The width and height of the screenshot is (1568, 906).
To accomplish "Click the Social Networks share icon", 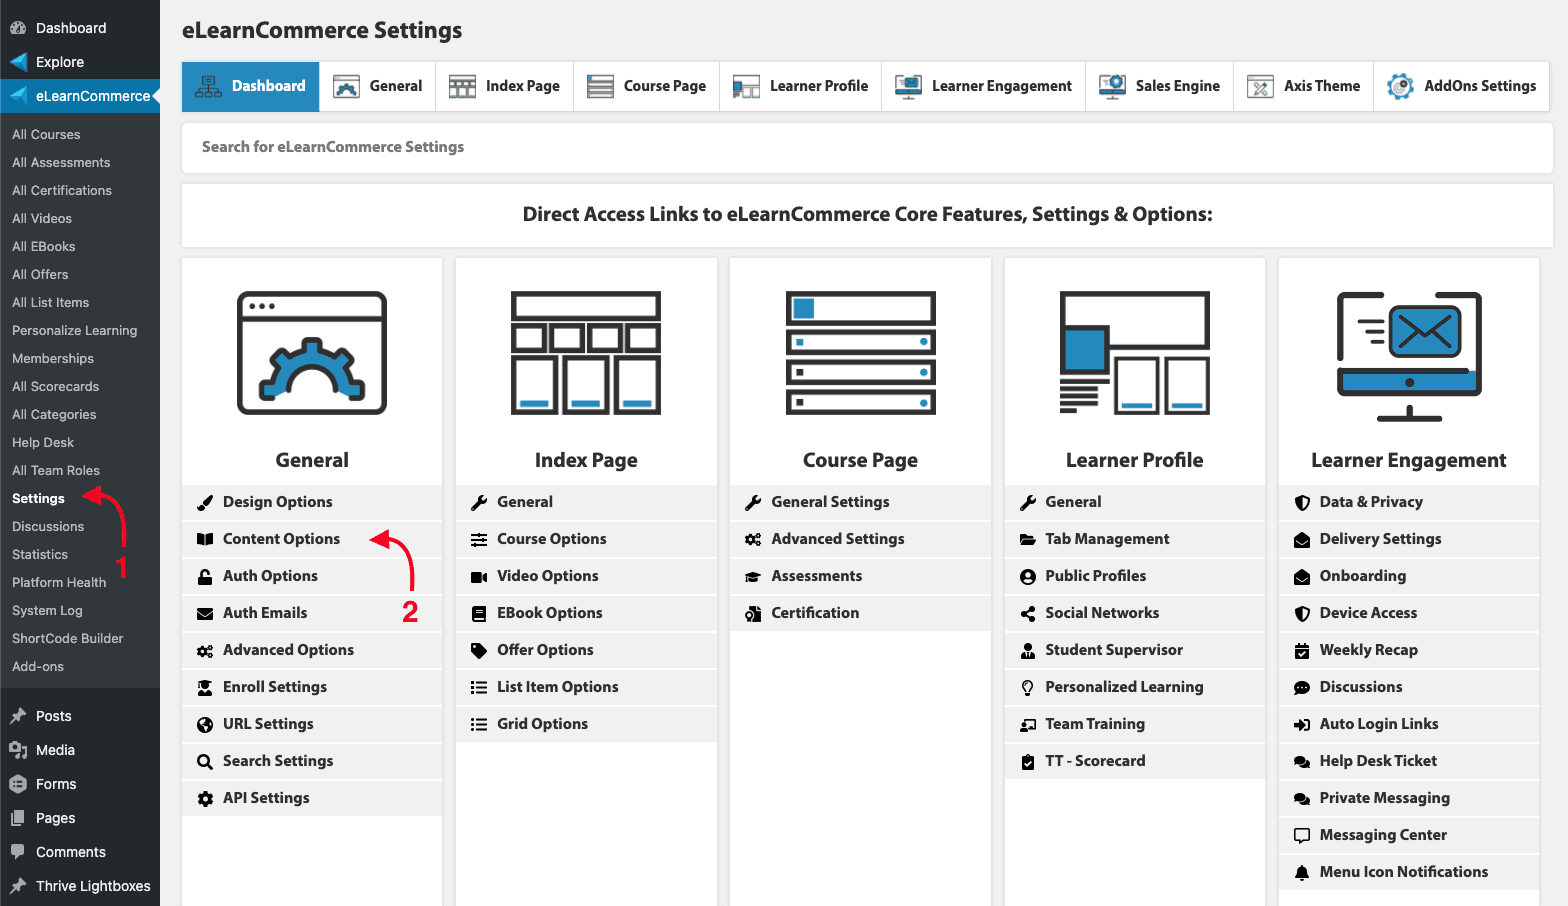I will (1027, 614).
